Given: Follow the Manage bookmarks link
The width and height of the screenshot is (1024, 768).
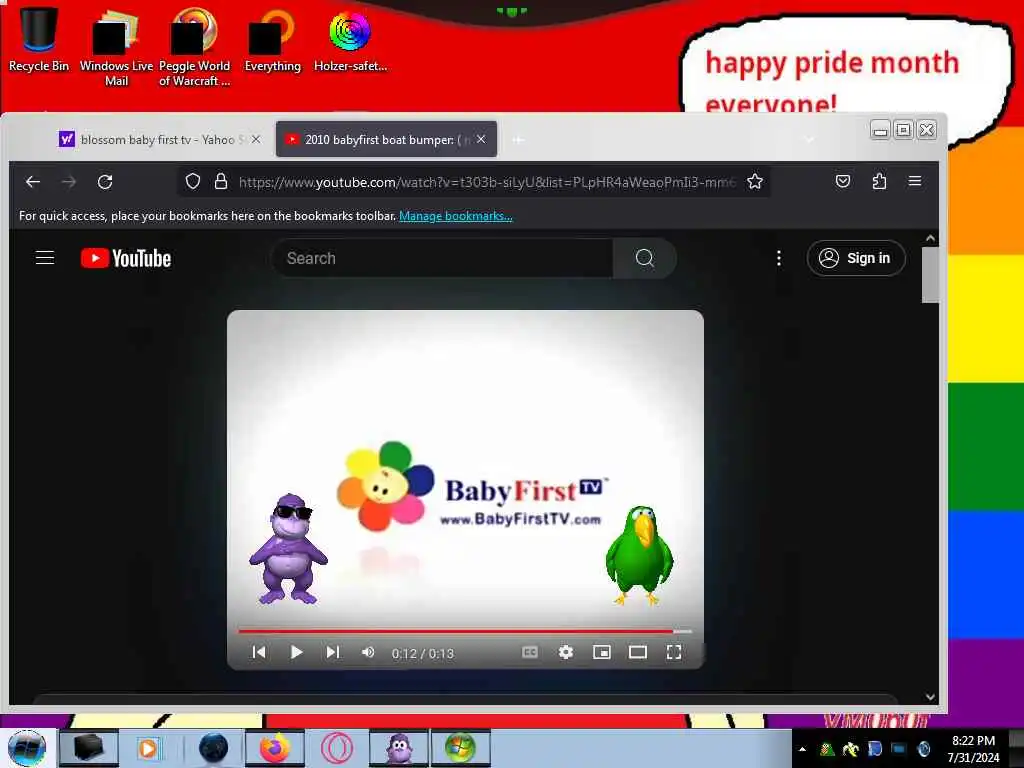Looking at the screenshot, I should pos(455,216).
